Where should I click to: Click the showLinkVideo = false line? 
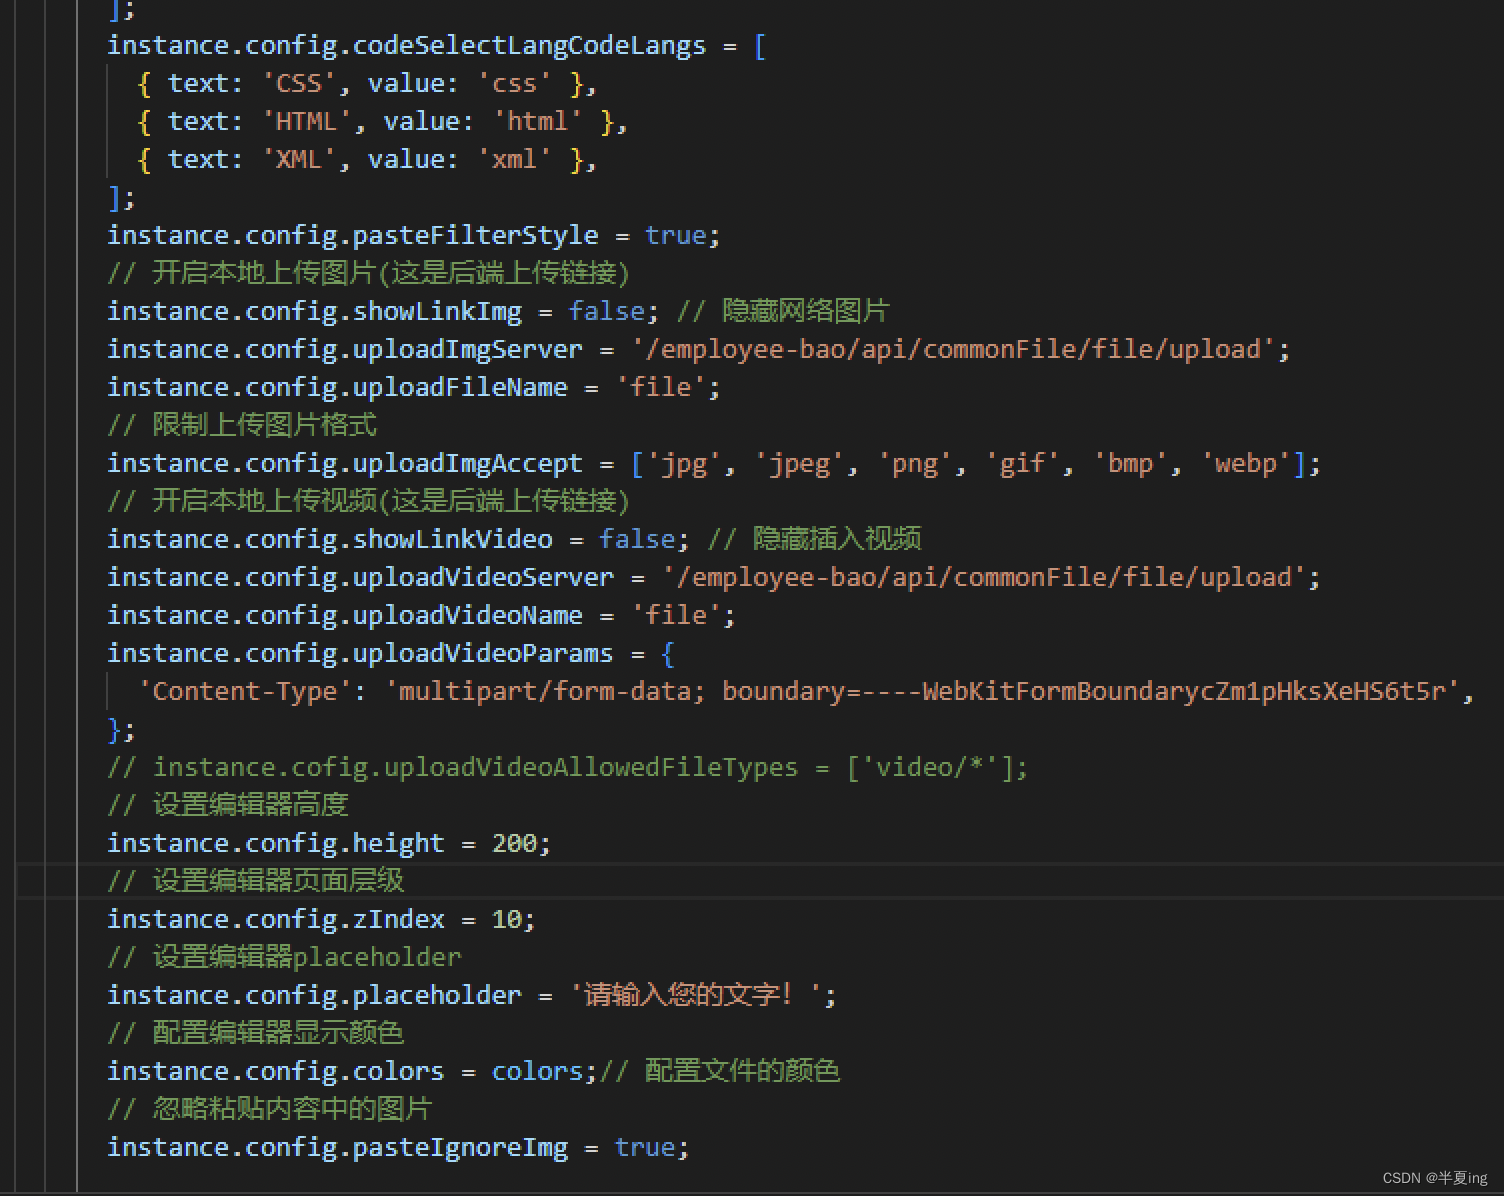[398, 540]
